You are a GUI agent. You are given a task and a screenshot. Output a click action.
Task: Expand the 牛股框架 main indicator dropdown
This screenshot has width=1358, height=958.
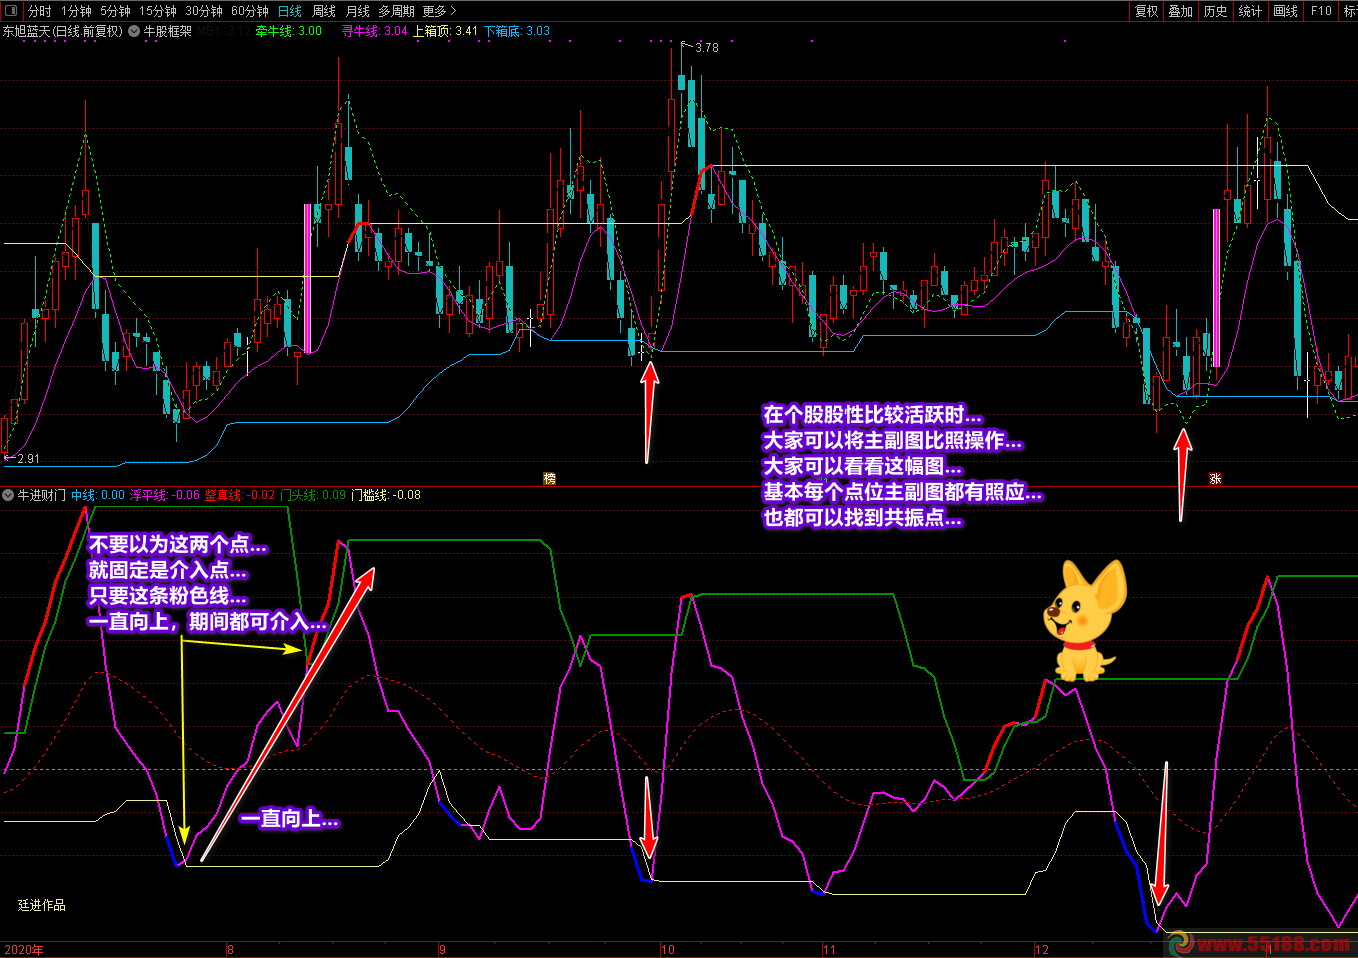pyautogui.click(x=134, y=31)
